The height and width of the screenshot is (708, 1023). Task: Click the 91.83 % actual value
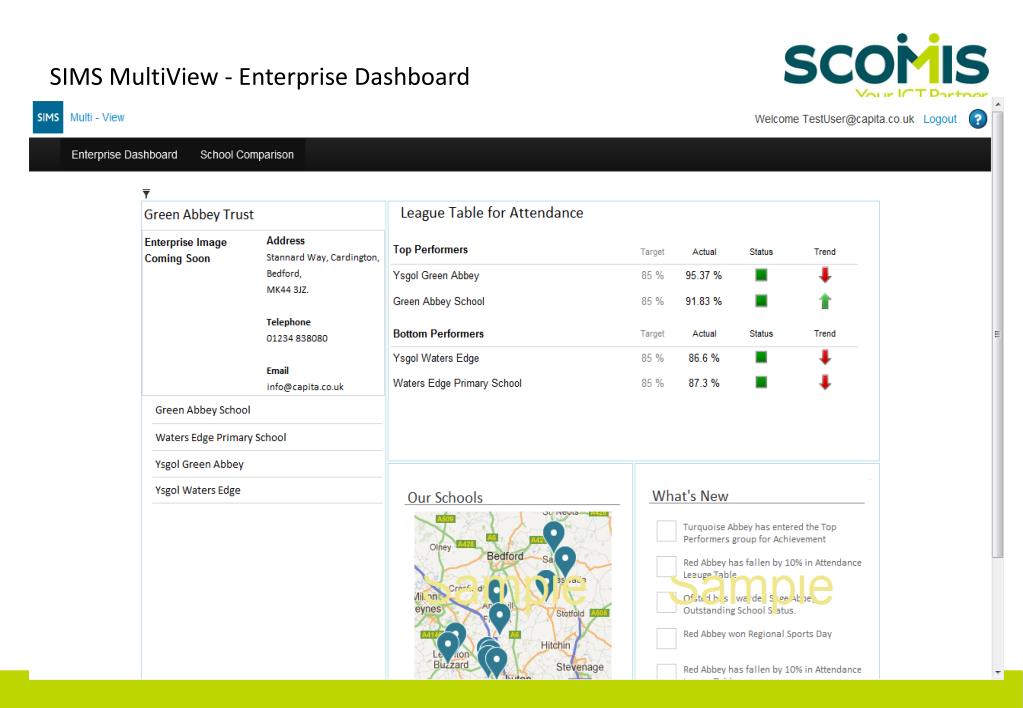[703, 301]
